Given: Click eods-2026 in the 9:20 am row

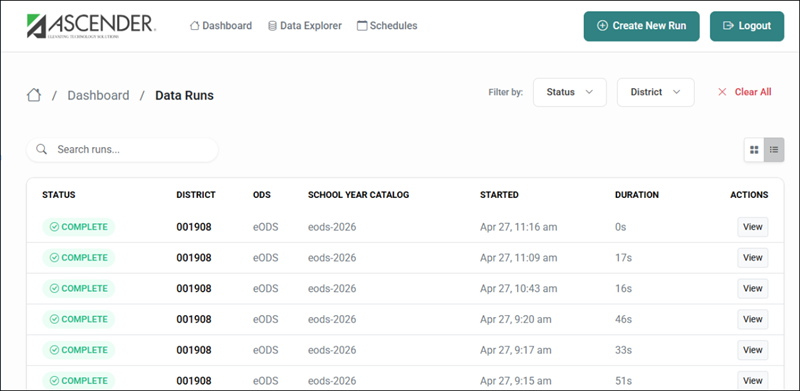Looking at the screenshot, I should click(x=332, y=320).
